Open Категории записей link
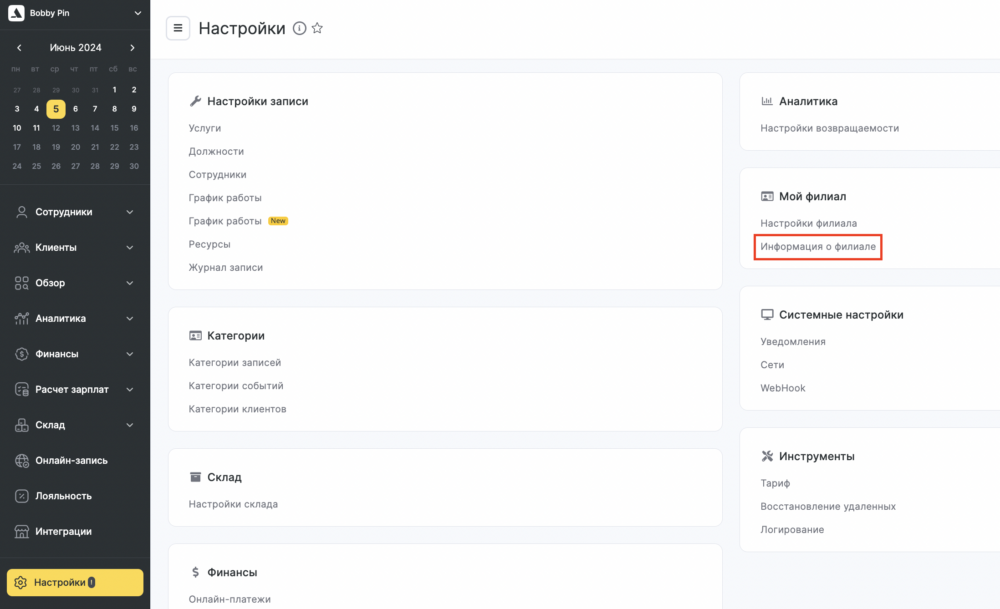The width and height of the screenshot is (1000, 609). coord(235,362)
